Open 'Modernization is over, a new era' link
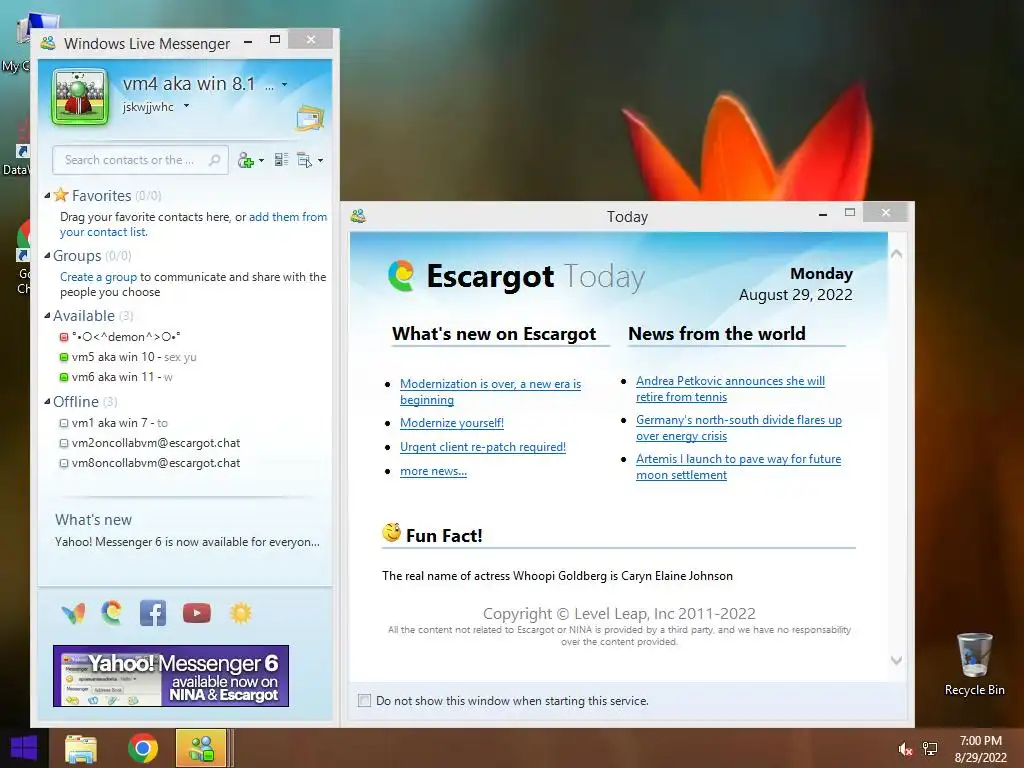Image resolution: width=1024 pixels, height=768 pixels. (490, 392)
